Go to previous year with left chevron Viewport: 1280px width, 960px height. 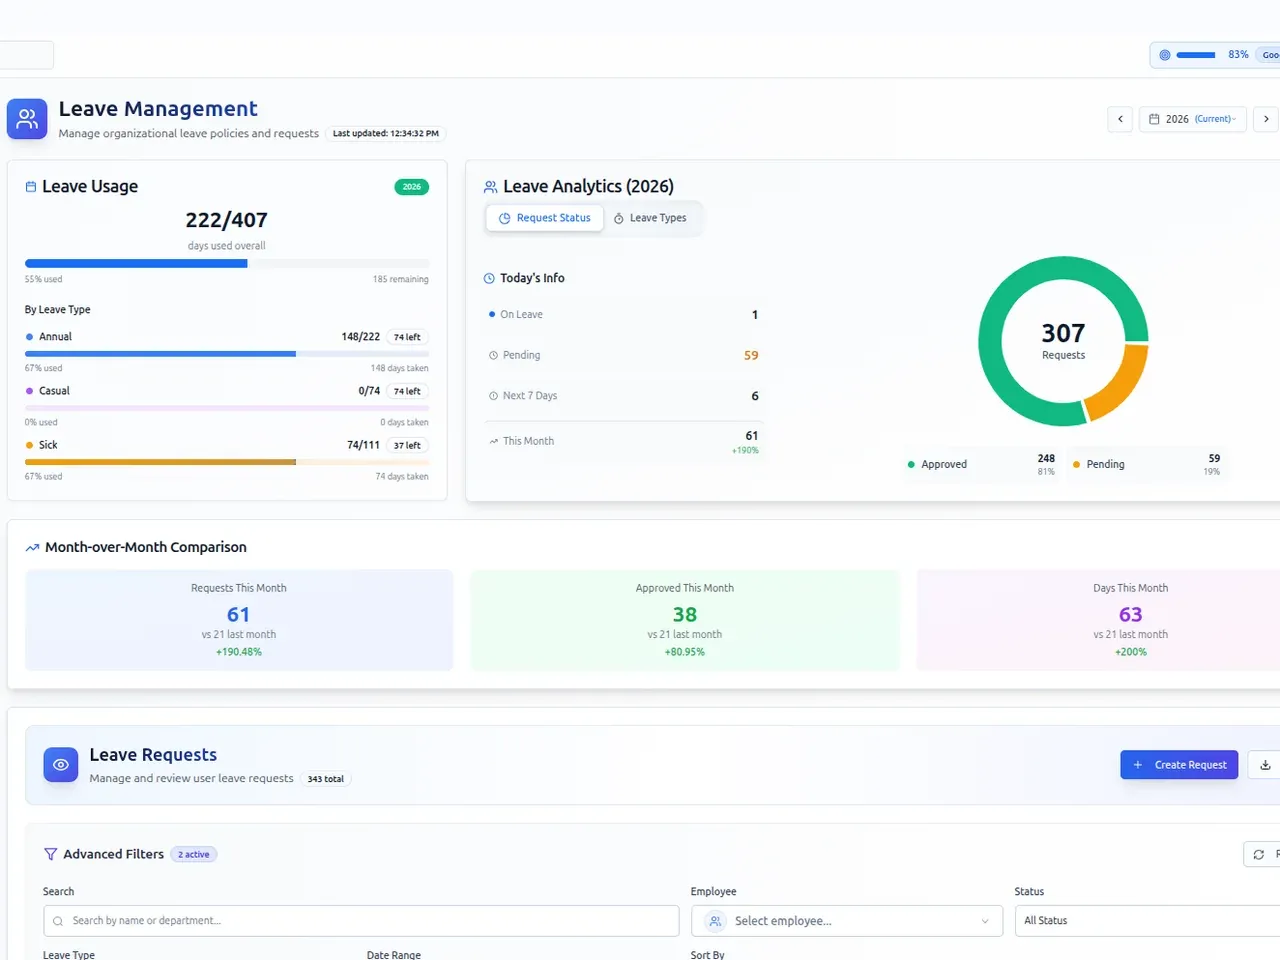[1120, 119]
